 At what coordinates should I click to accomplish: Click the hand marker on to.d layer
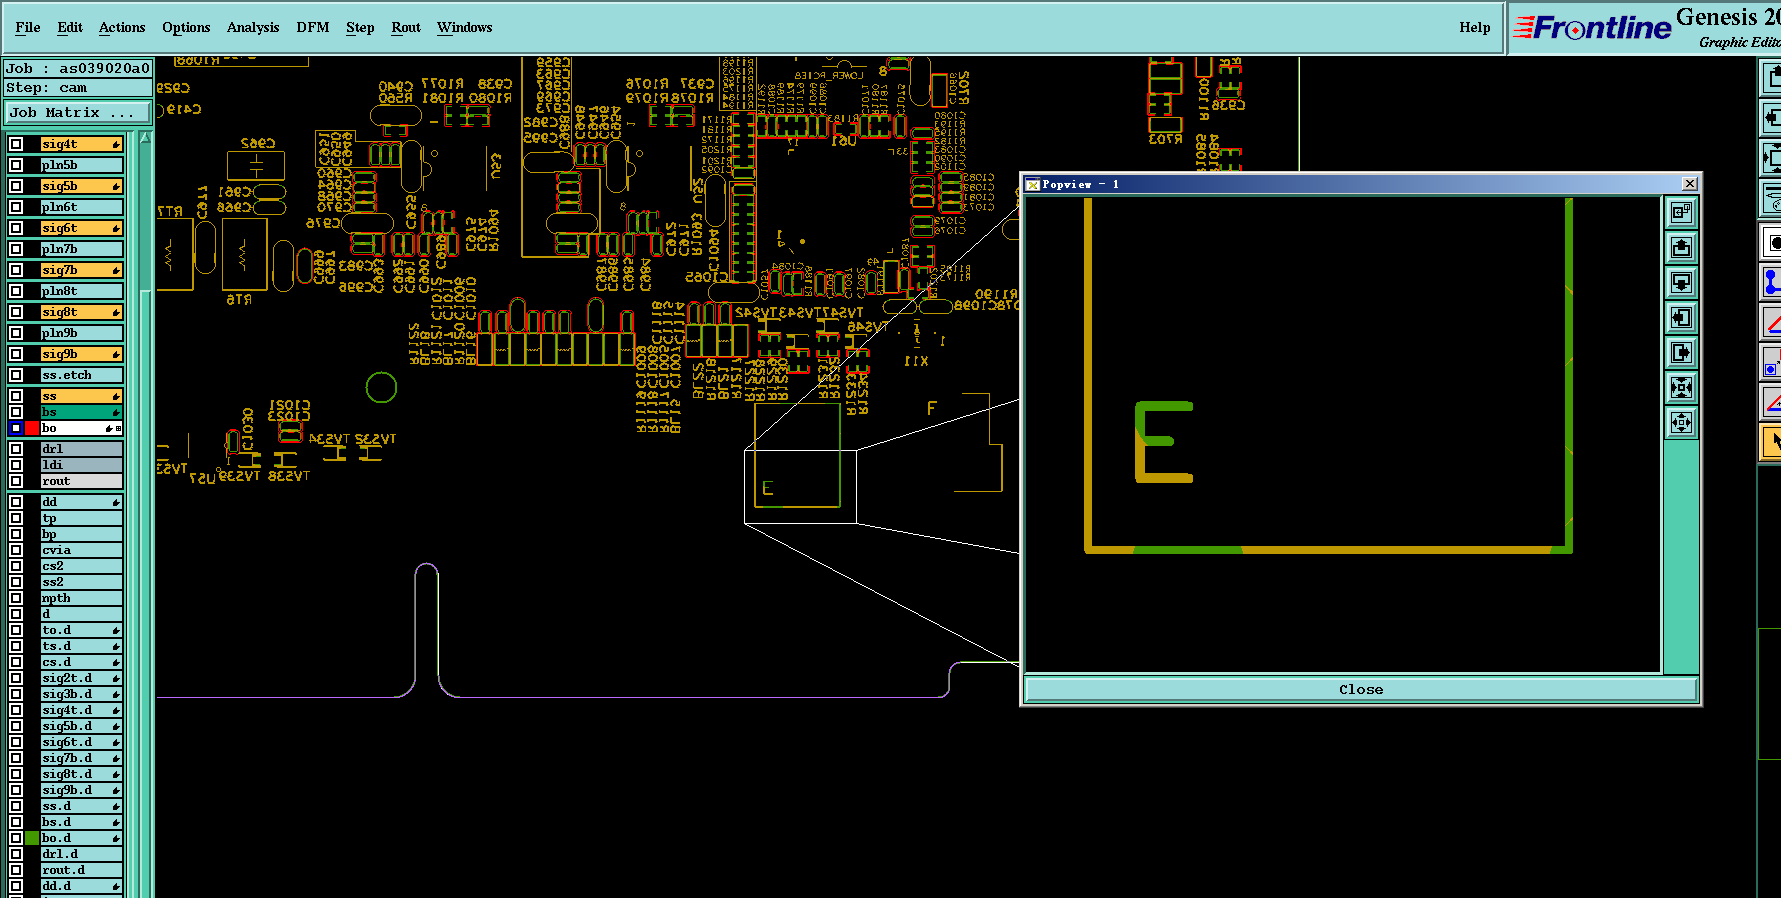[116, 630]
